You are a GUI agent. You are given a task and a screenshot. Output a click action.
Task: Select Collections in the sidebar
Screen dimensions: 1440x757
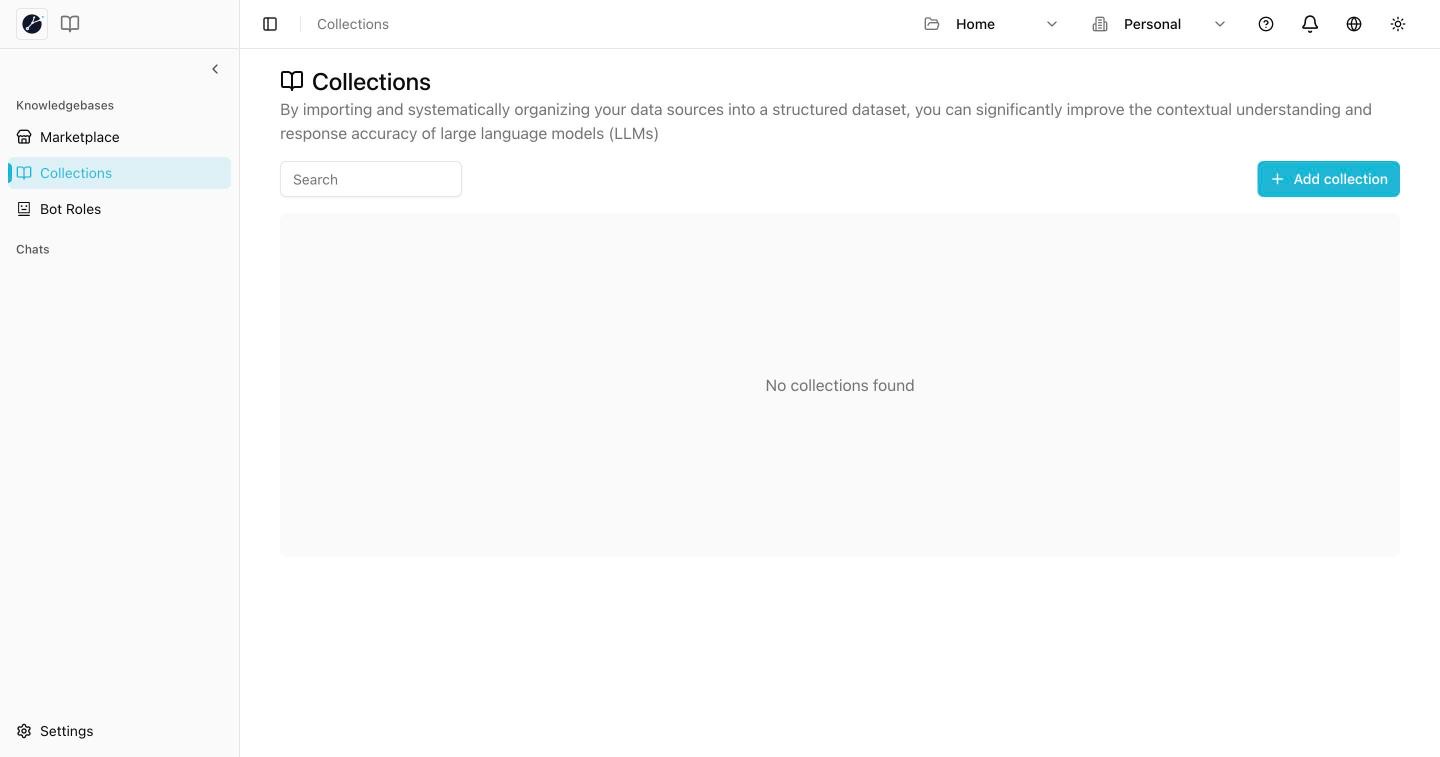[x=119, y=173]
